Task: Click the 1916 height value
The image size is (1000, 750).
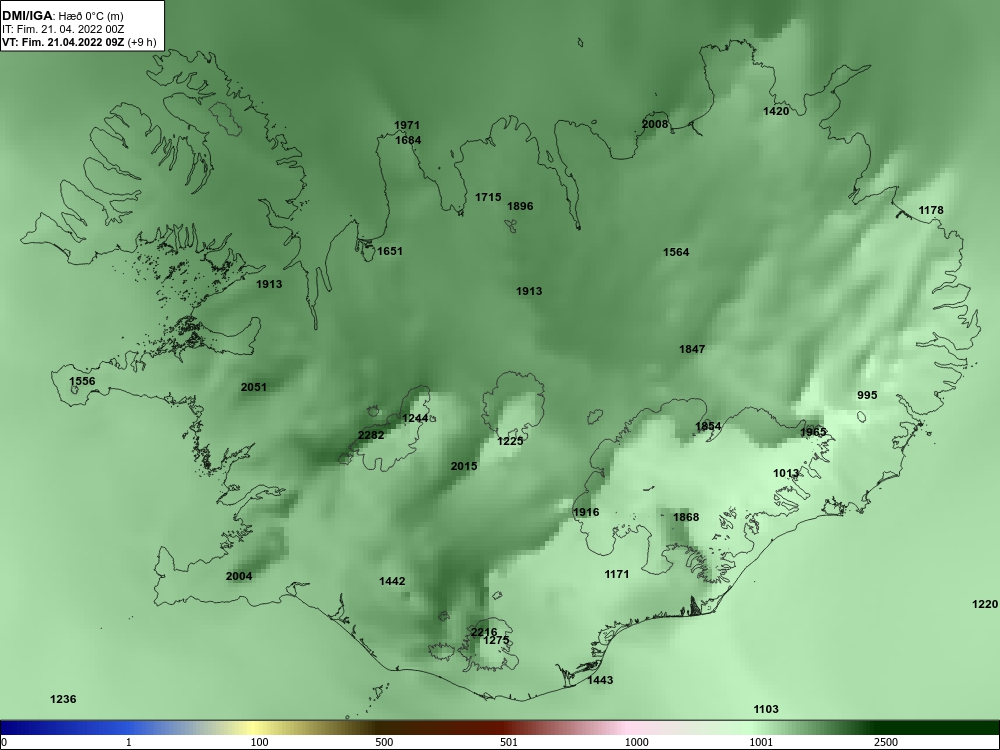Action: (586, 513)
